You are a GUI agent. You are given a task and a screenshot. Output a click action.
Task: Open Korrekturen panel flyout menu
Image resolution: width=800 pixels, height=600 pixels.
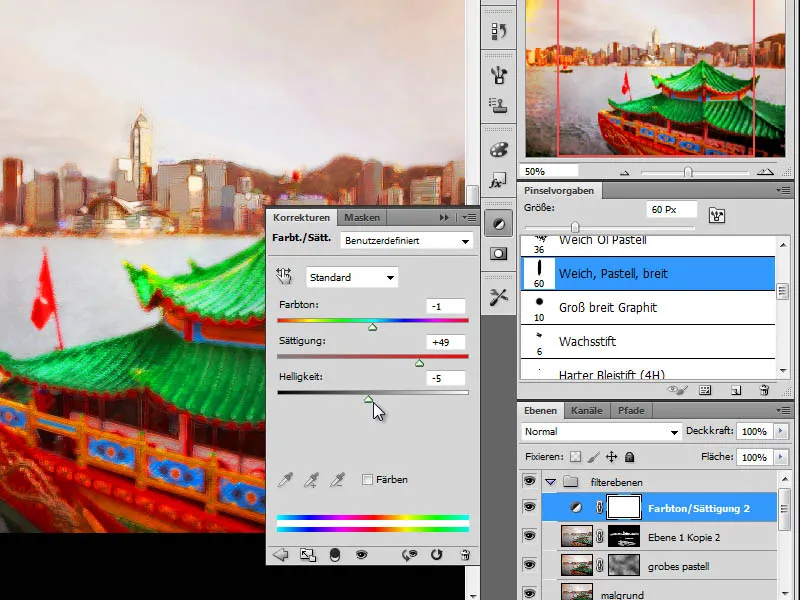coord(469,218)
